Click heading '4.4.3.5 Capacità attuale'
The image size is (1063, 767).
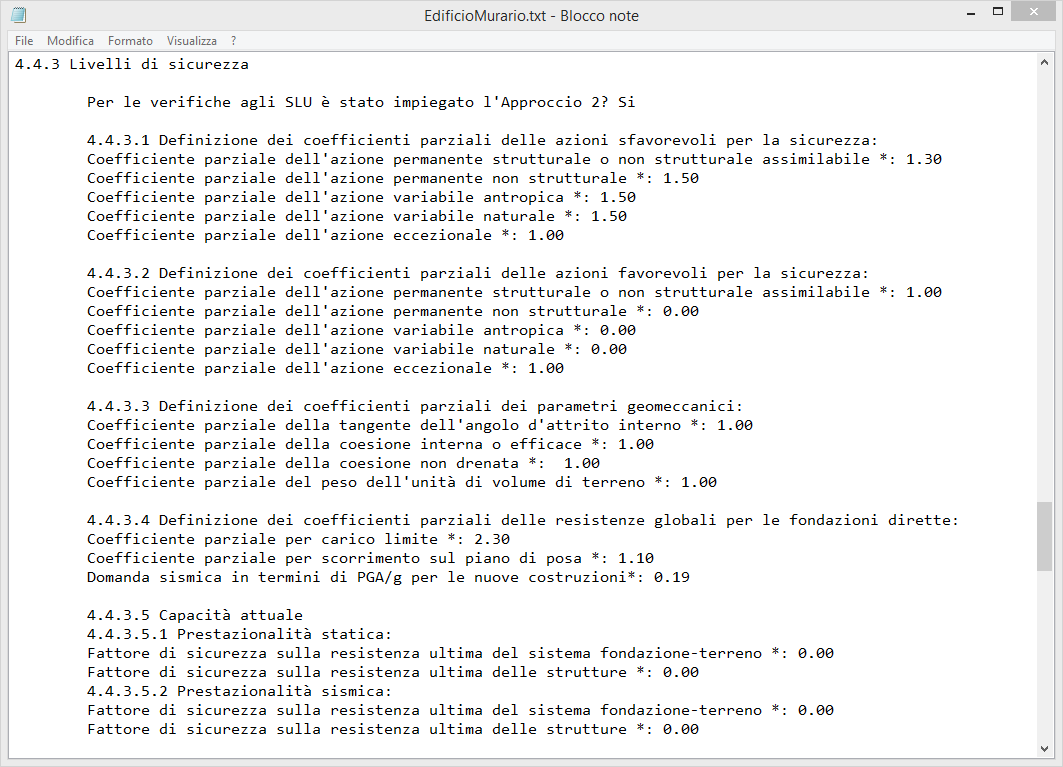point(195,615)
